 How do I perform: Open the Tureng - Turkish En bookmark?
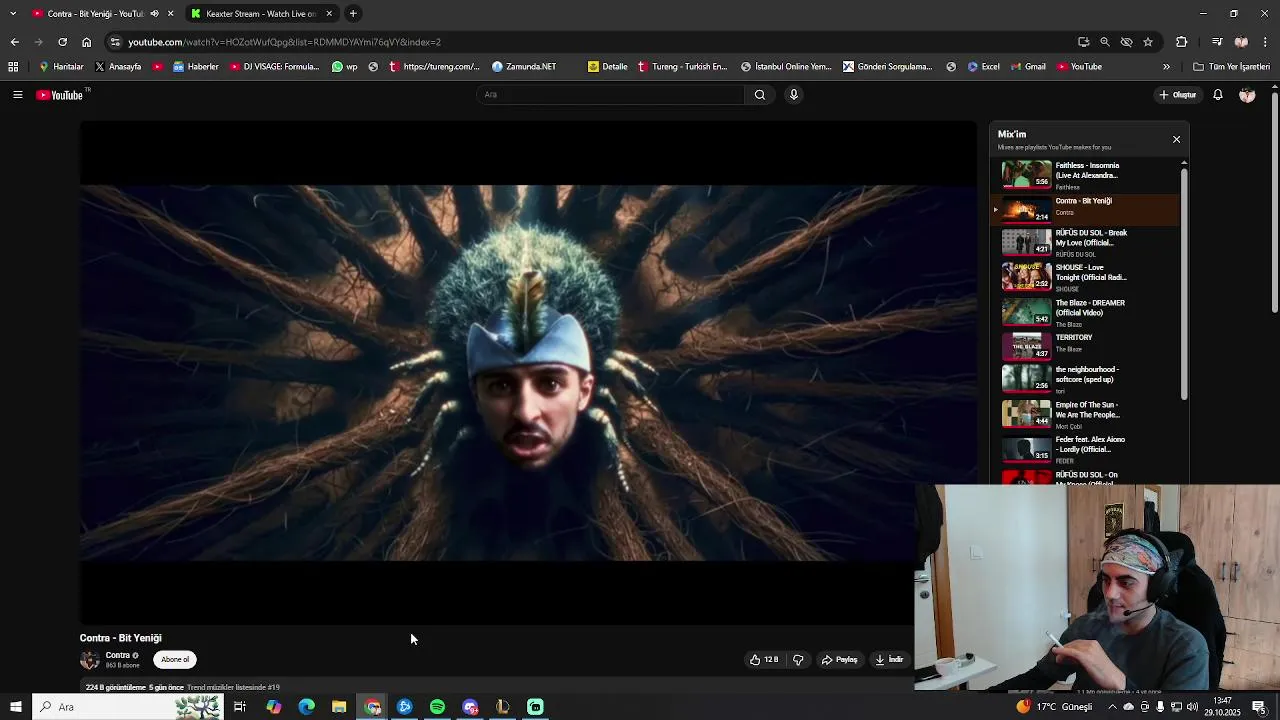click(682, 67)
